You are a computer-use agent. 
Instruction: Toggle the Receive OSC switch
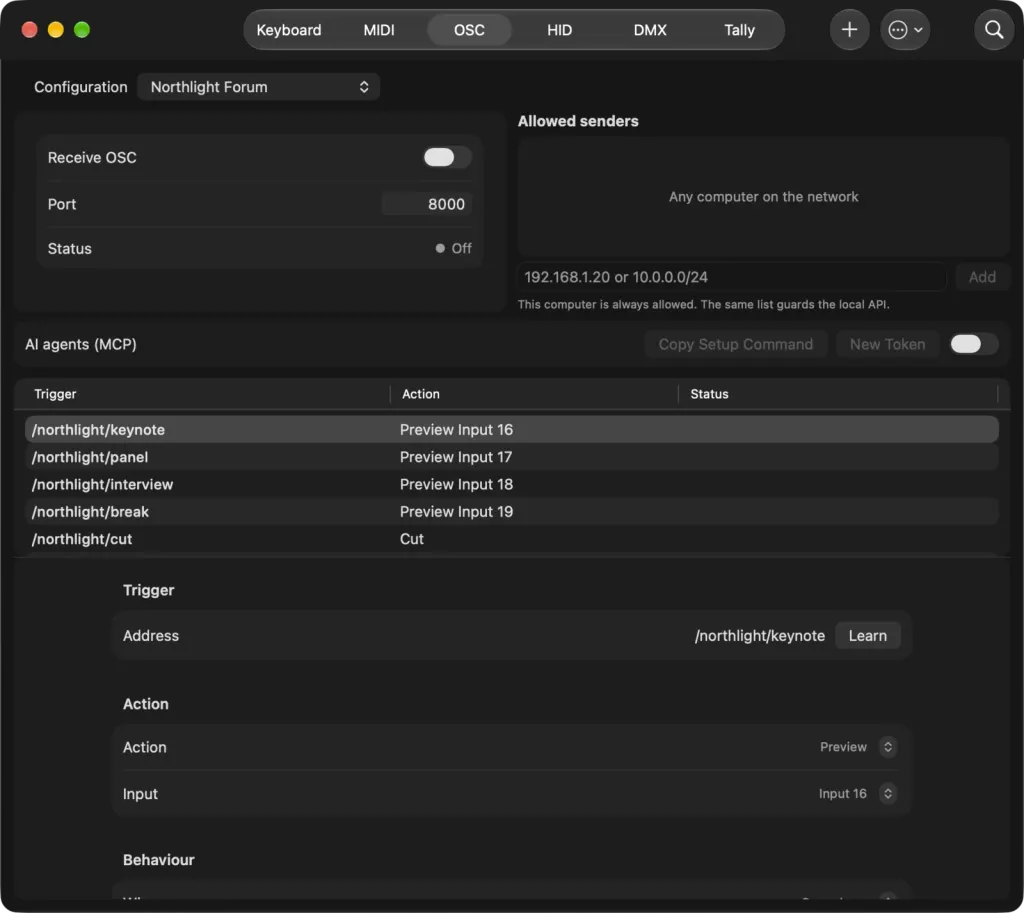(x=447, y=157)
